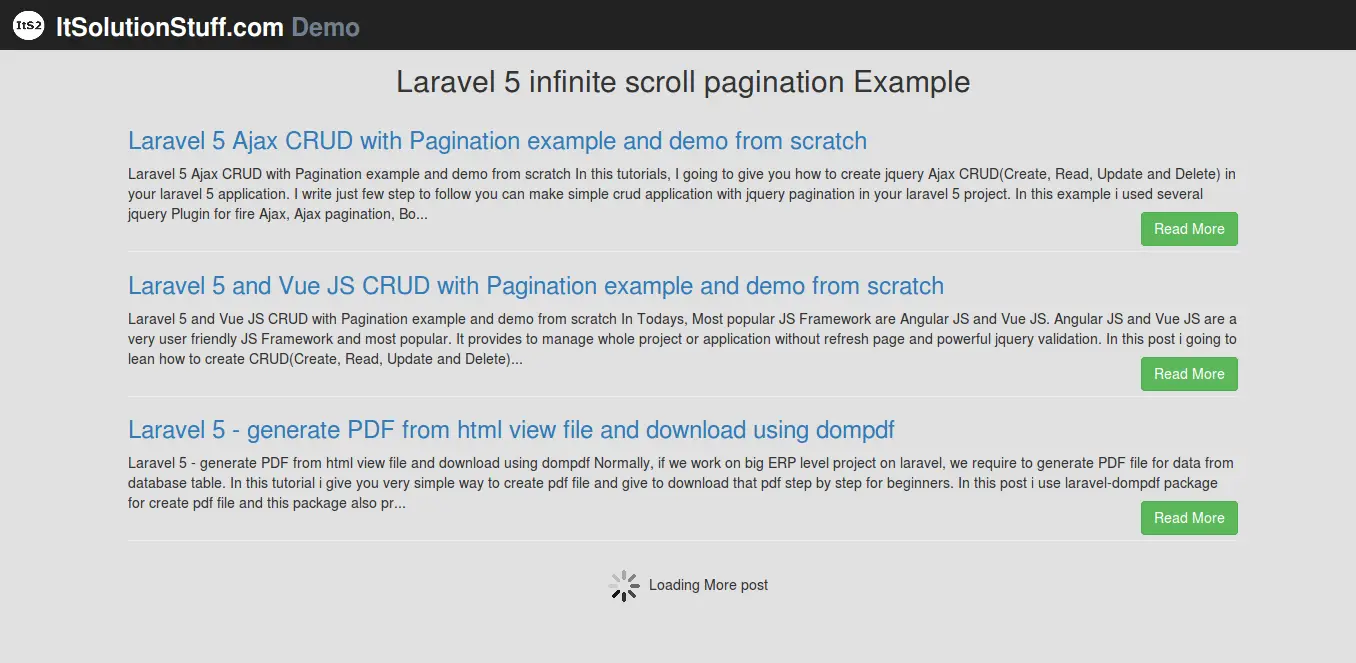Open the generate PDF using dompdf post title

click(x=511, y=430)
